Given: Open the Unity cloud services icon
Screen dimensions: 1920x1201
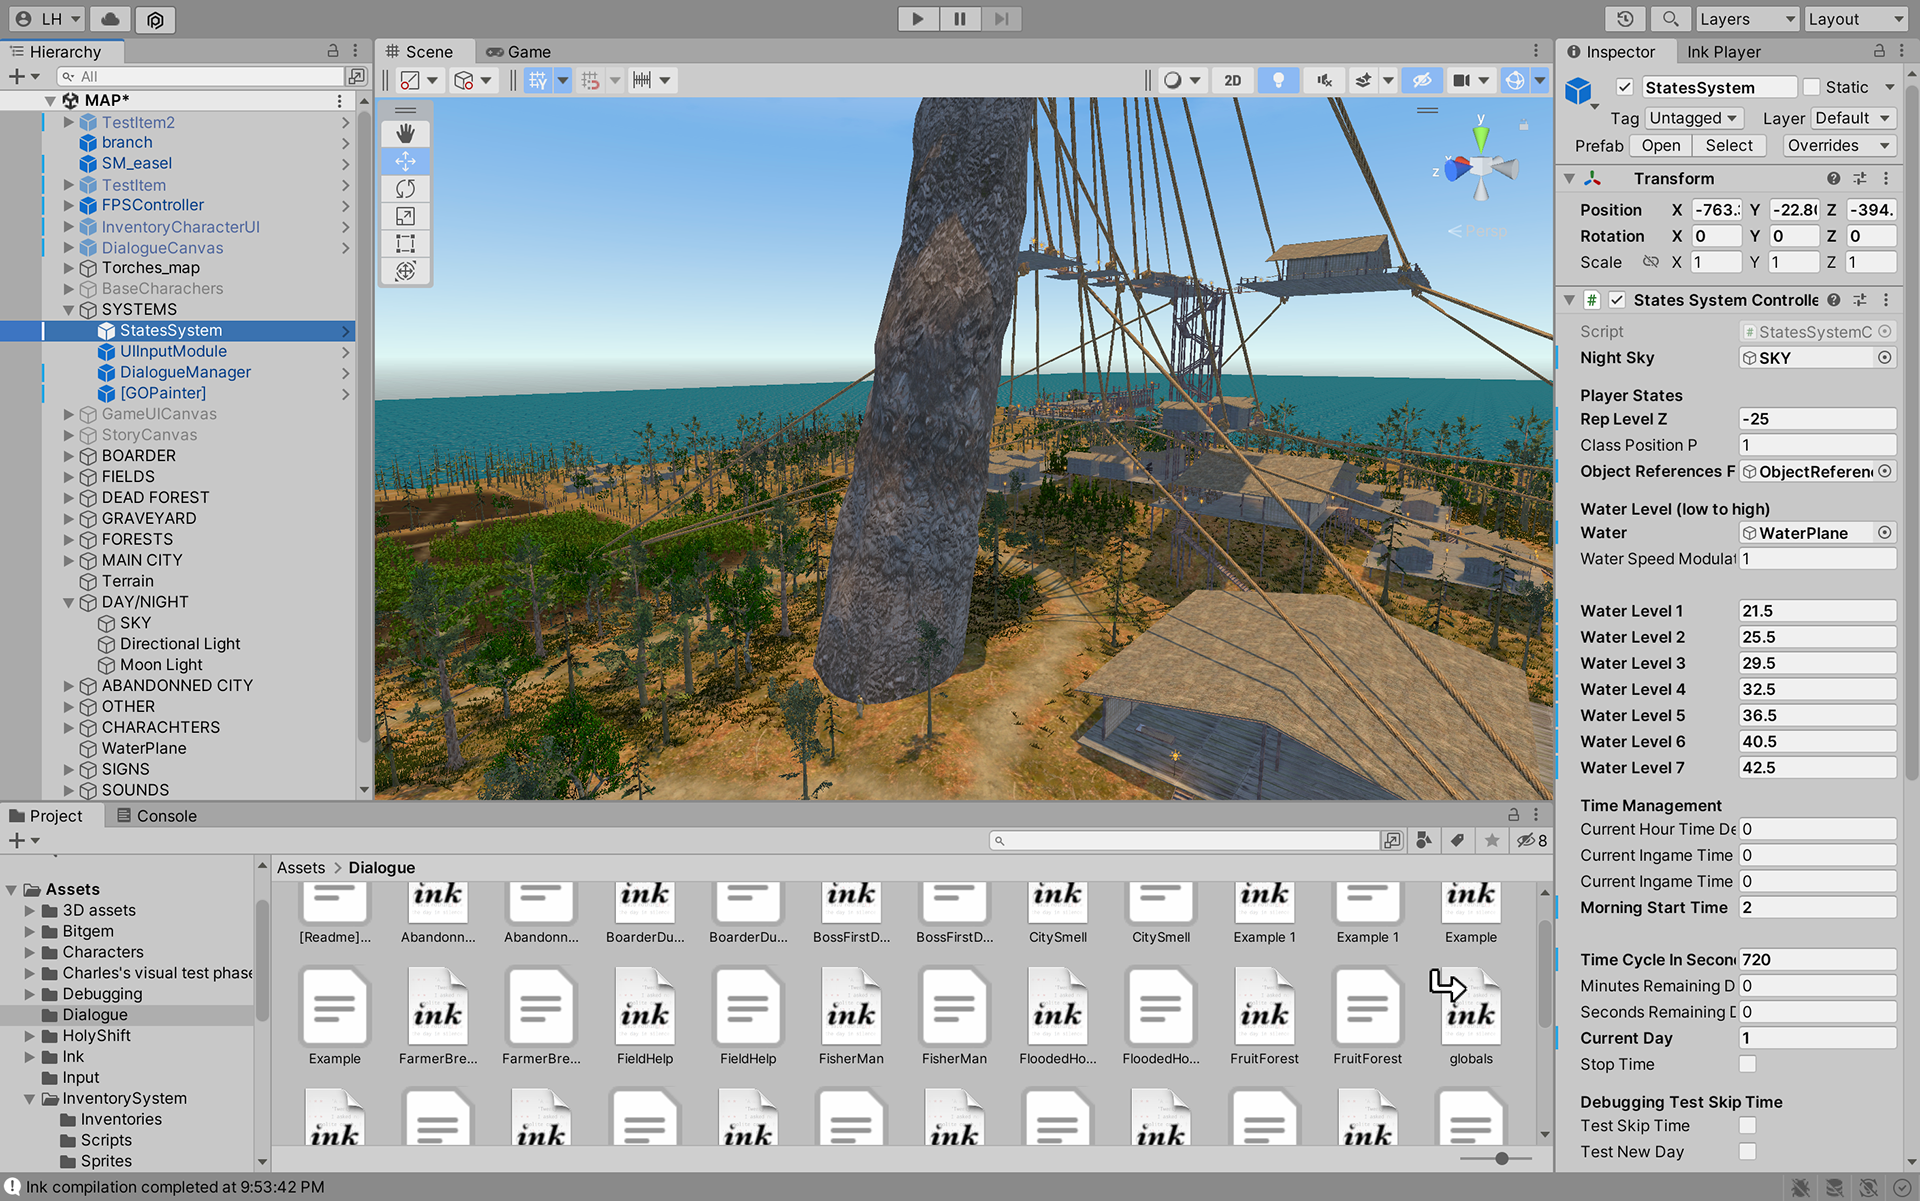Looking at the screenshot, I should tap(111, 19).
